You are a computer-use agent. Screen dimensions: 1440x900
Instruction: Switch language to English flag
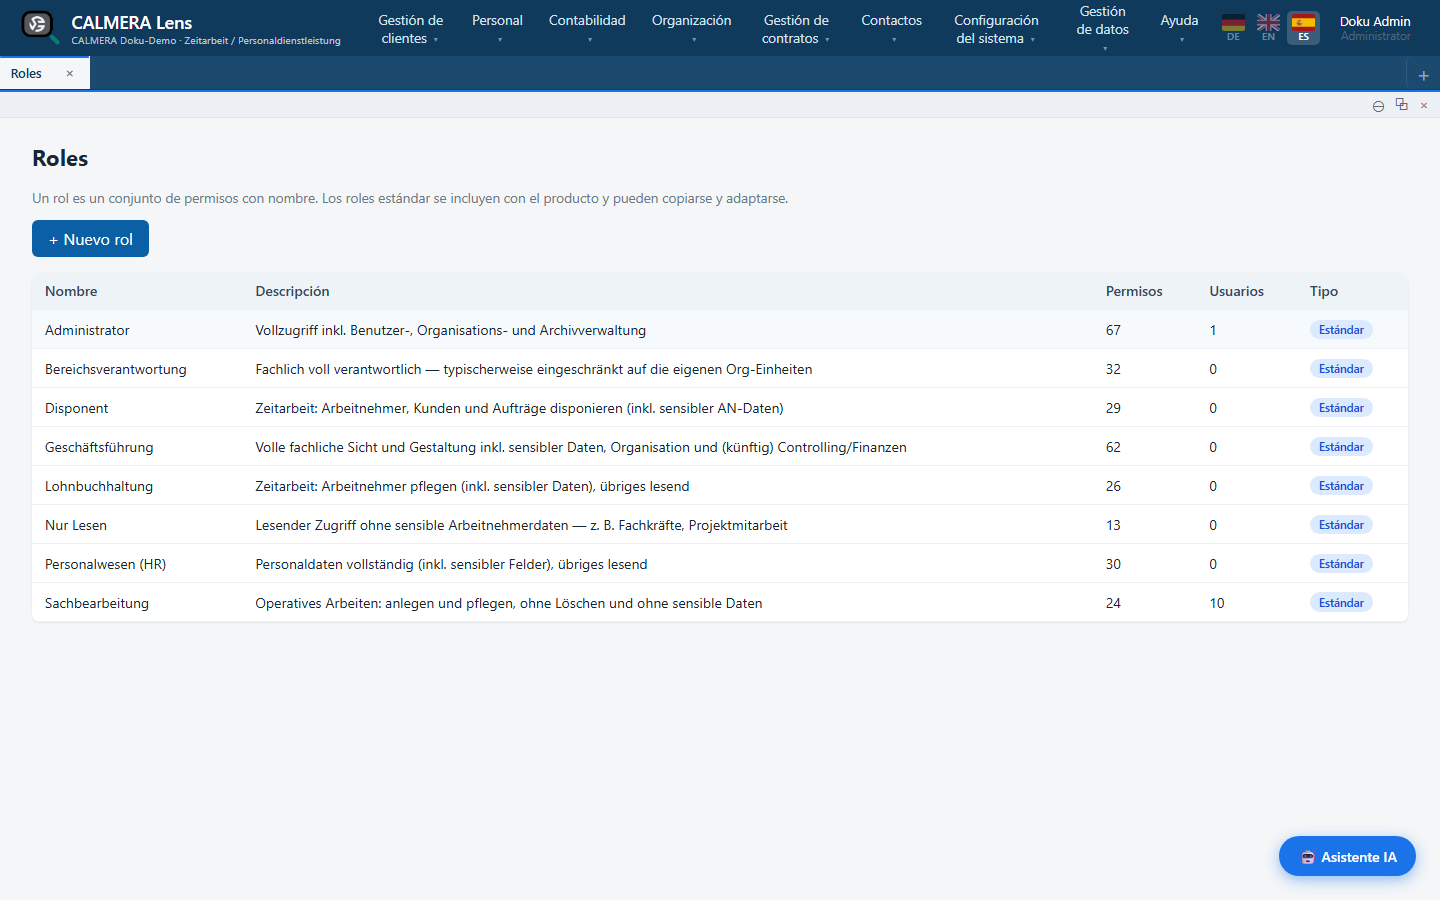[1268, 28]
